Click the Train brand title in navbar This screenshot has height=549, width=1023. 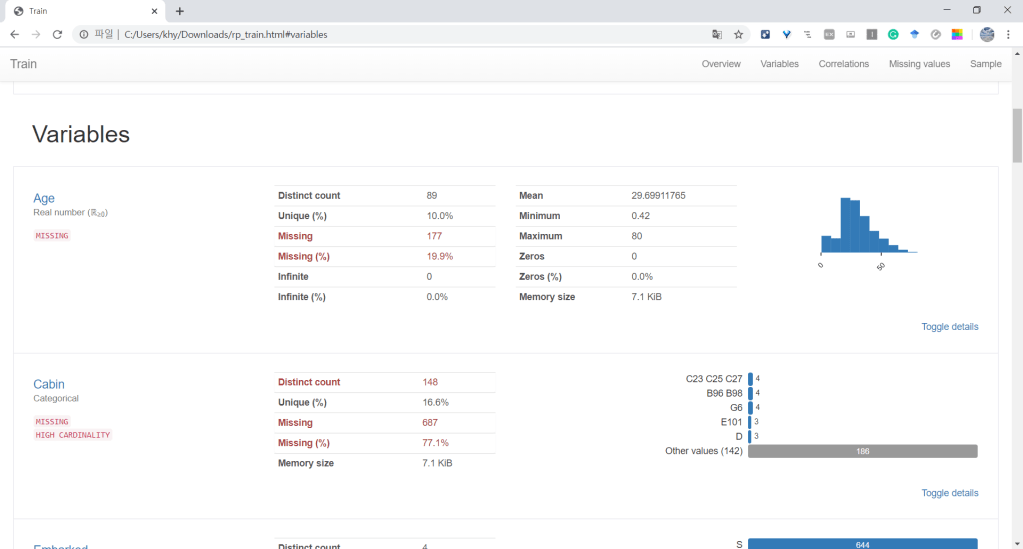[24, 64]
